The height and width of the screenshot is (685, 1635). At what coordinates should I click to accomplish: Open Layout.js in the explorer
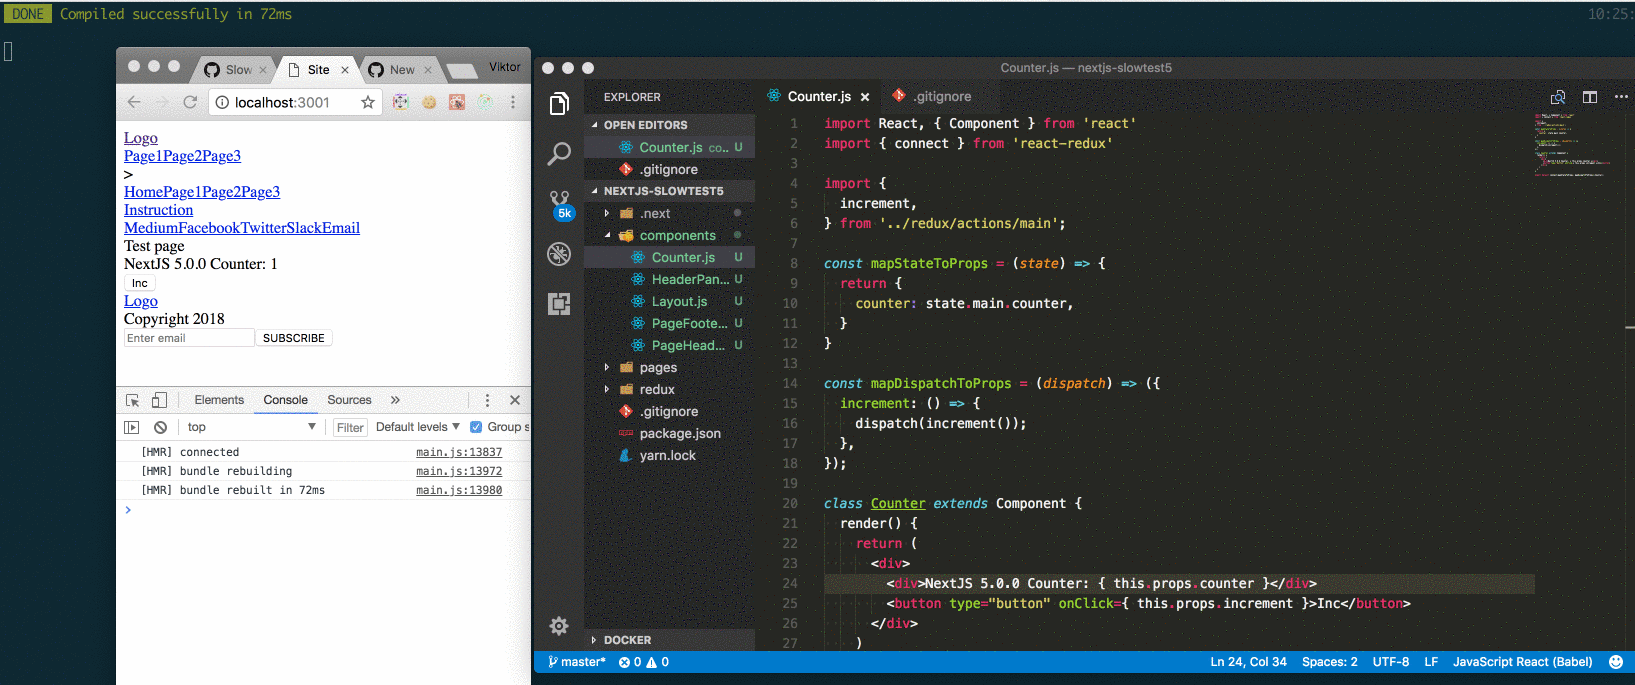pos(669,301)
